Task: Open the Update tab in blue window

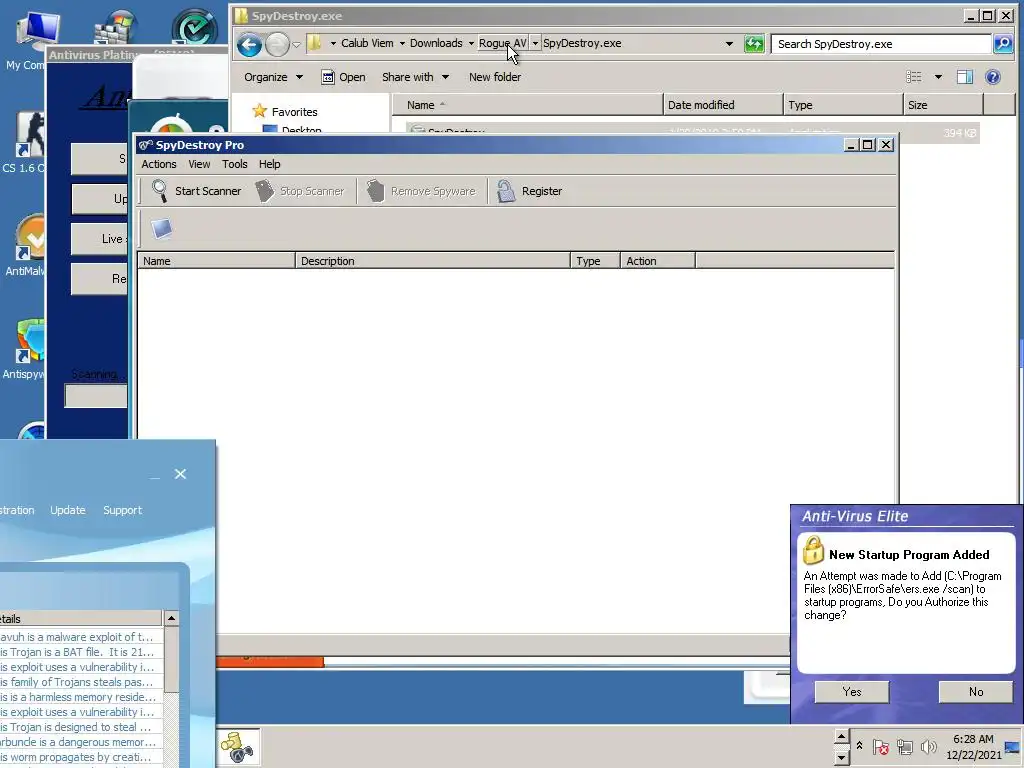Action: click(x=68, y=510)
